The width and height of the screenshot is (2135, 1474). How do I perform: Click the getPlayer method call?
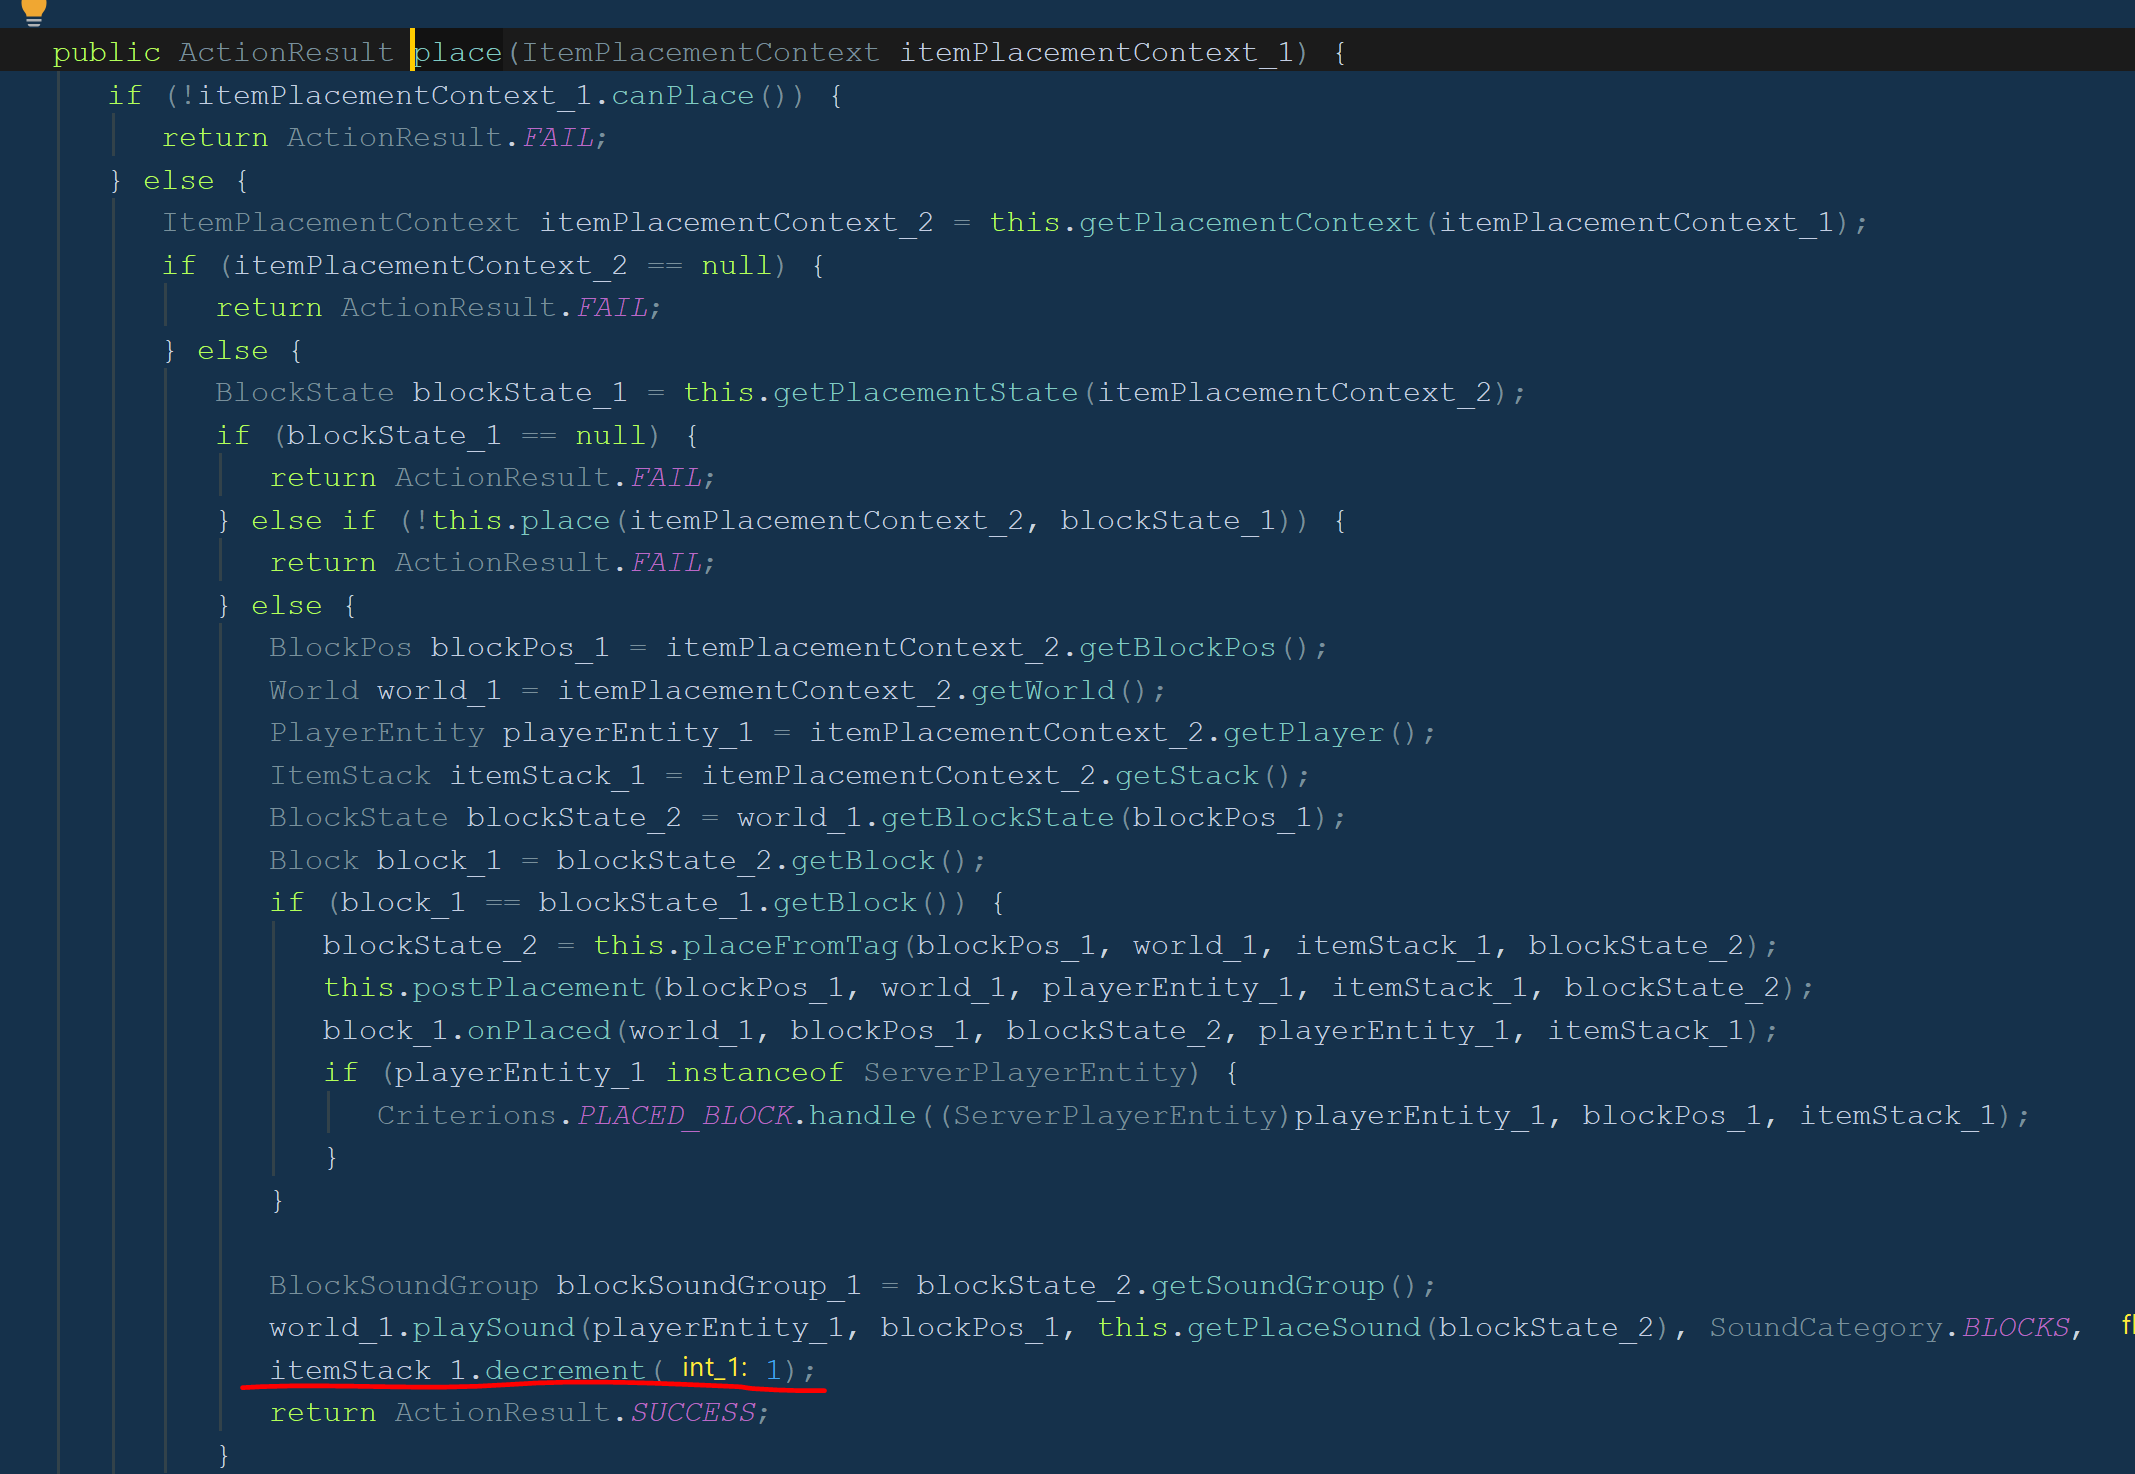pos(1303,732)
